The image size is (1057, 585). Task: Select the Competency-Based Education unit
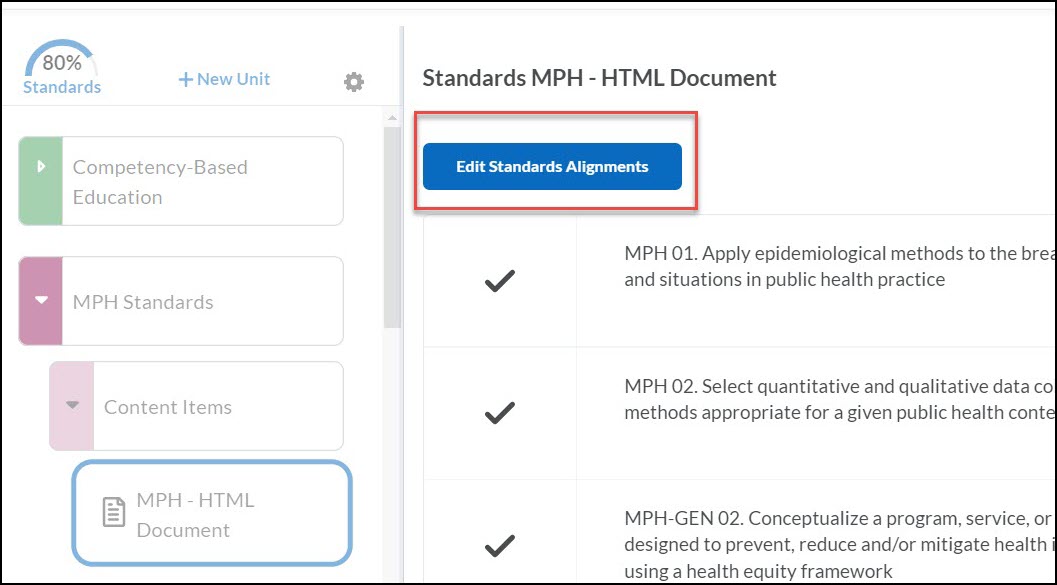click(181, 181)
